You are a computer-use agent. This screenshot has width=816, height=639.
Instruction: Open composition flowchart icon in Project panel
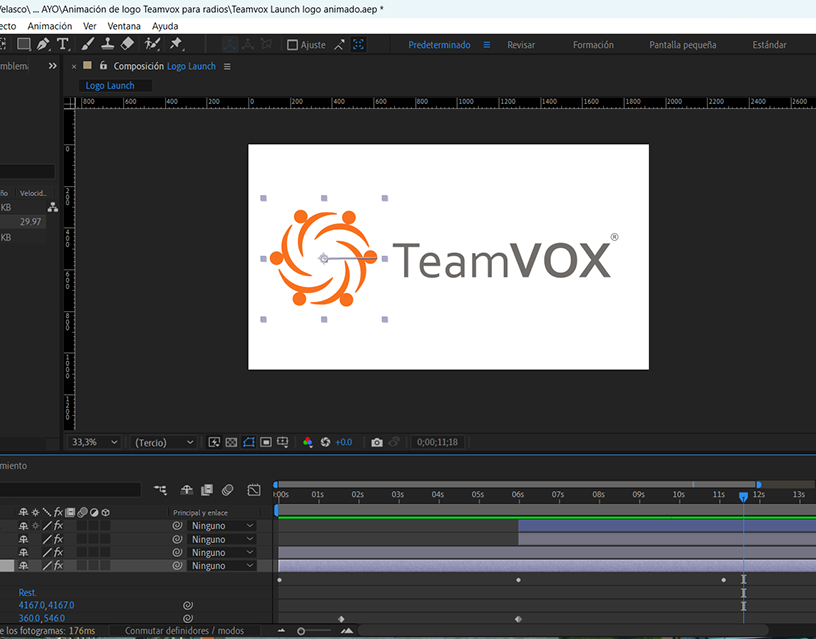click(53, 207)
